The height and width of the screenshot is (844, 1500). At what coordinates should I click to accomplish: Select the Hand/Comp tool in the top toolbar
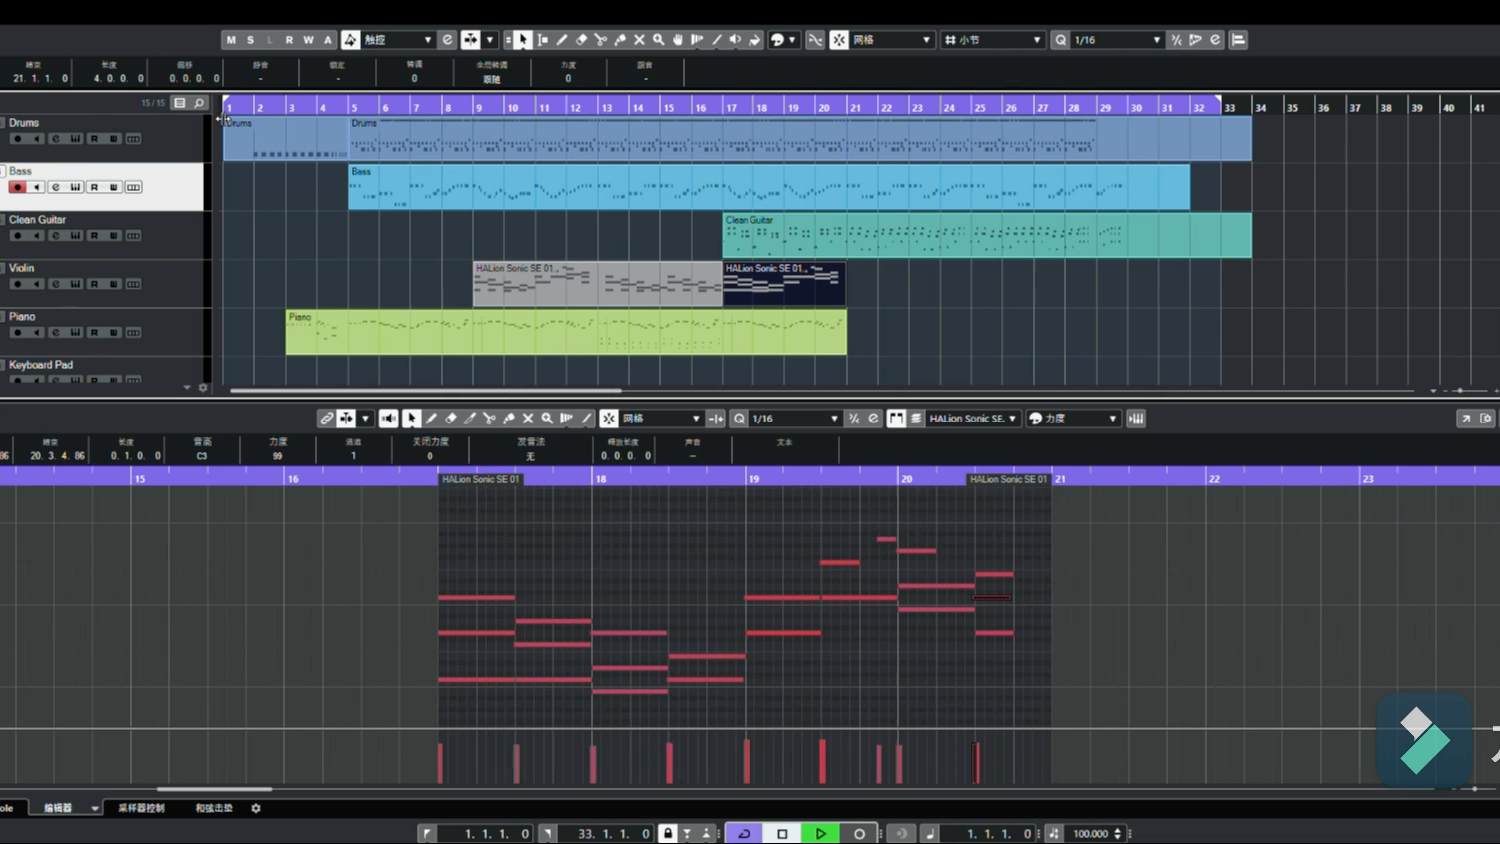coord(678,40)
